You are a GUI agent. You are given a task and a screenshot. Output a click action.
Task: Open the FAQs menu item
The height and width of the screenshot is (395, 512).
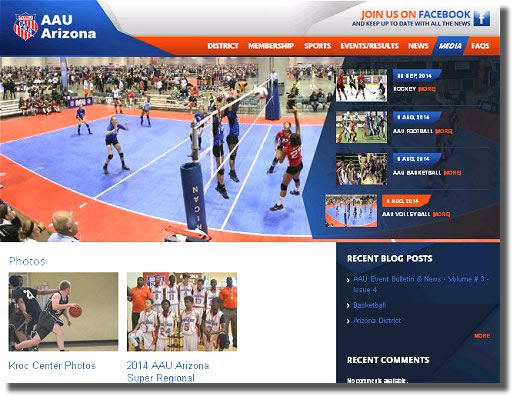click(480, 46)
